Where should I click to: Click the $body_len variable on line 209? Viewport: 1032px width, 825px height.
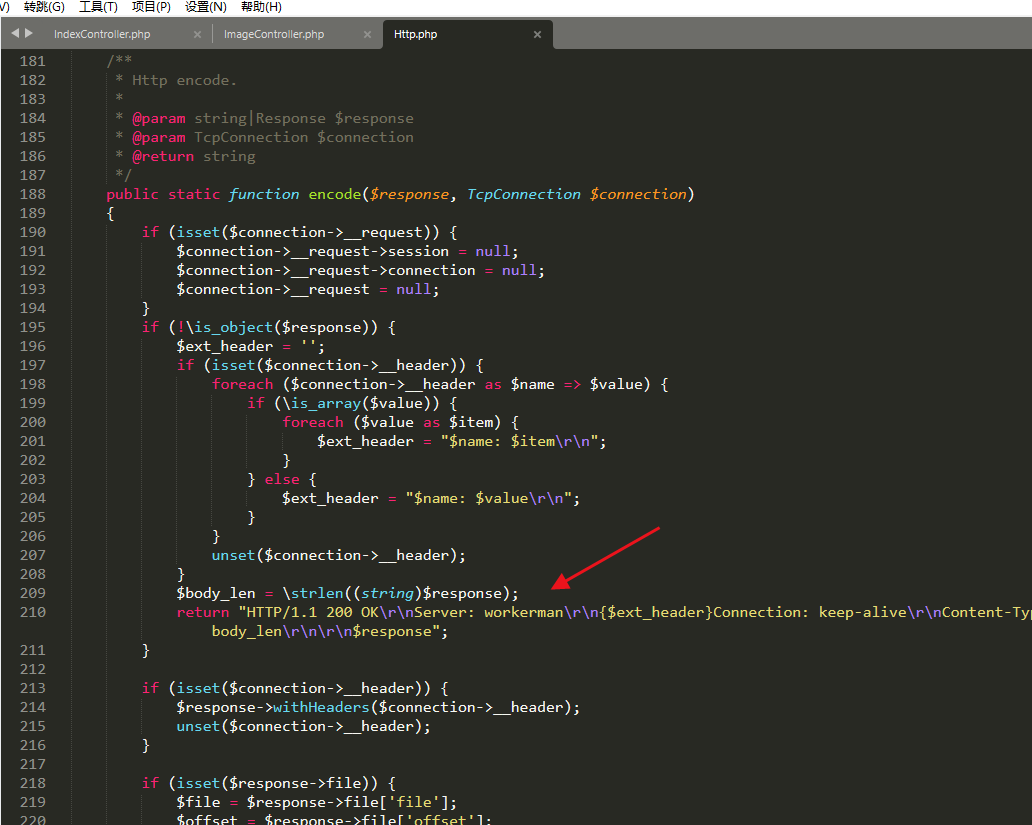(216, 593)
